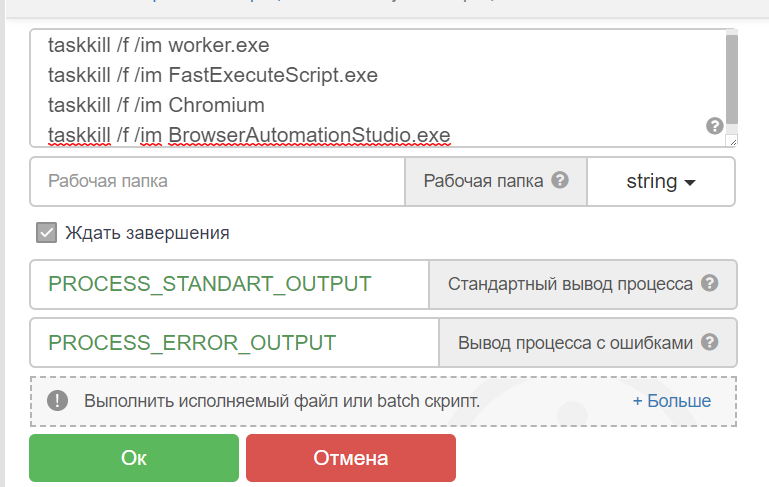Viewport: 769px width, 487px height.
Task: Click line taskkill /f /im Chromium
Action: point(156,105)
